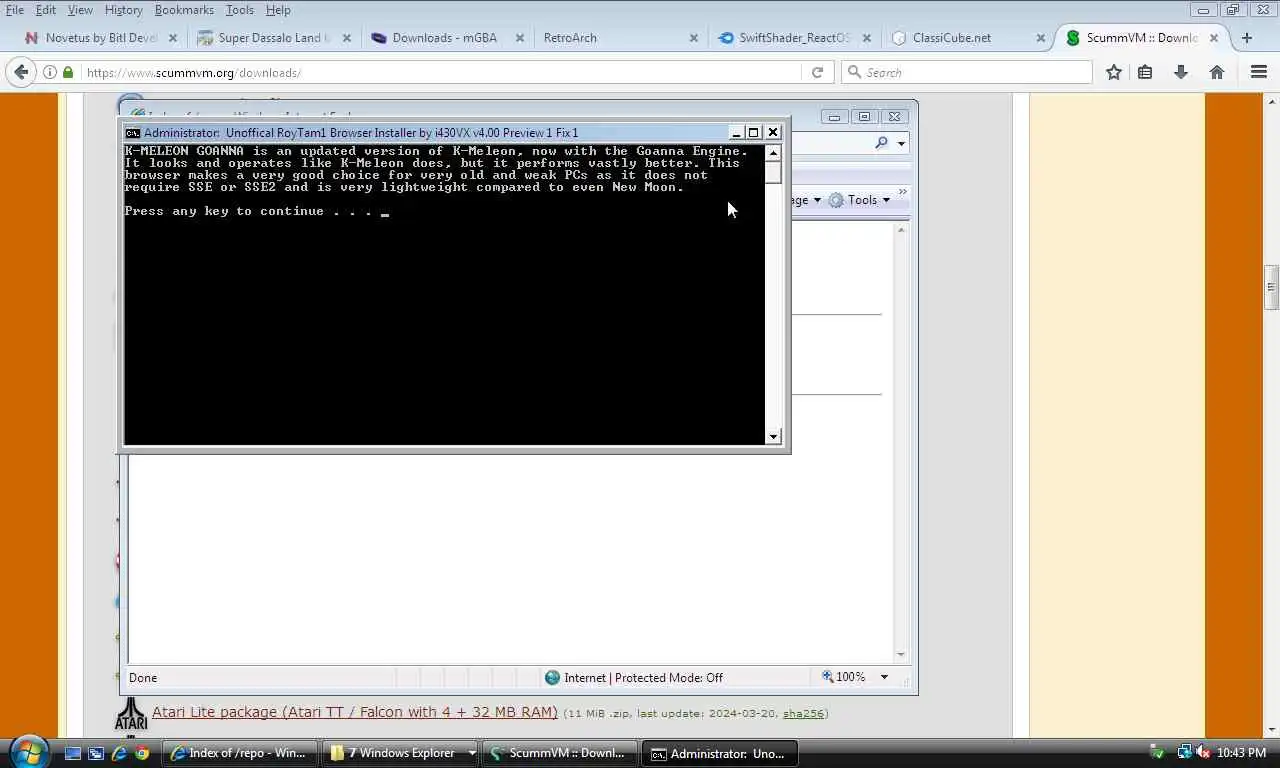The height and width of the screenshot is (768, 1280).
Task: Click the Internet Explorer 100% zoom button
Action: click(x=844, y=677)
